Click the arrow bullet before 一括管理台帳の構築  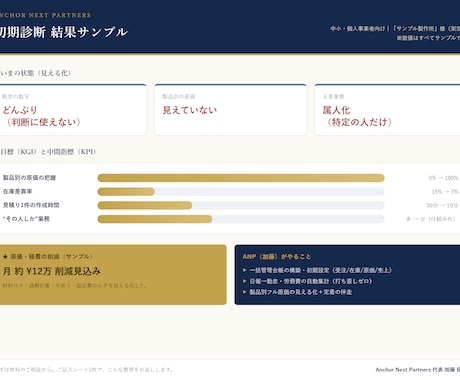245,270
